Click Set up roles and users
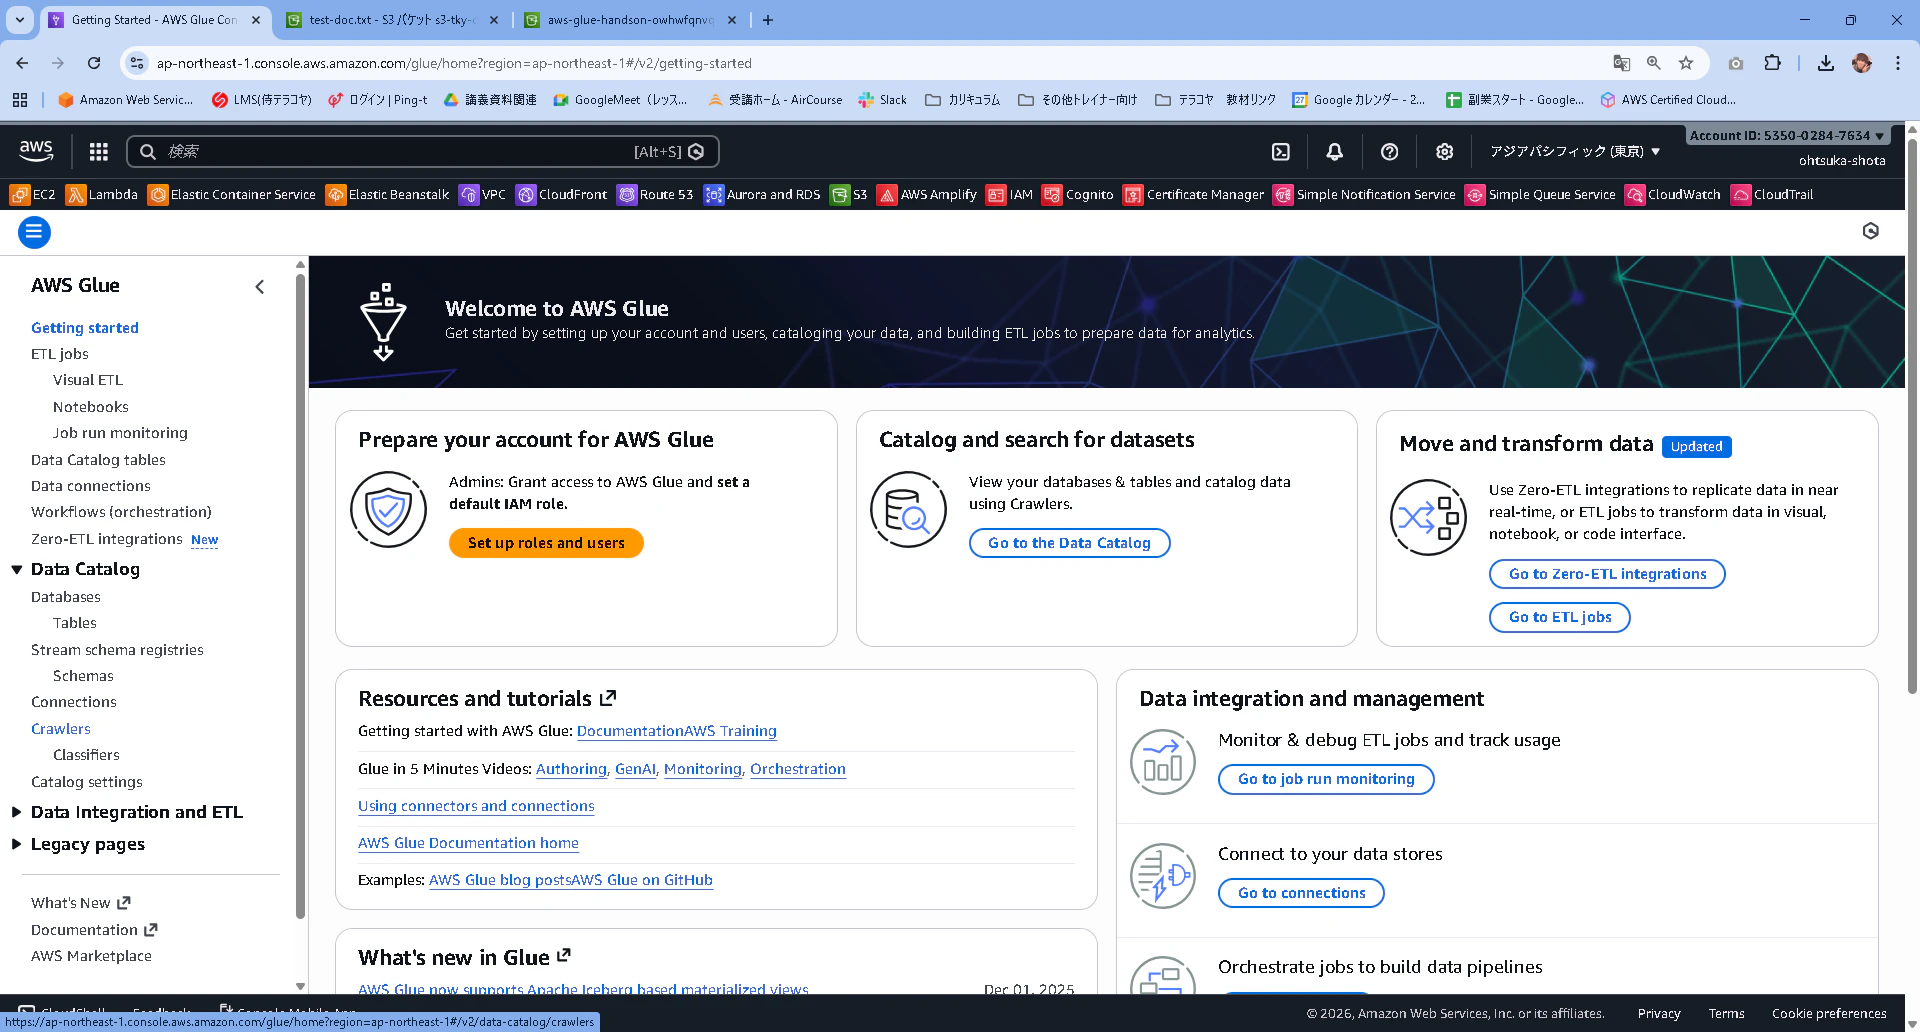The width and height of the screenshot is (1920, 1032). click(546, 543)
